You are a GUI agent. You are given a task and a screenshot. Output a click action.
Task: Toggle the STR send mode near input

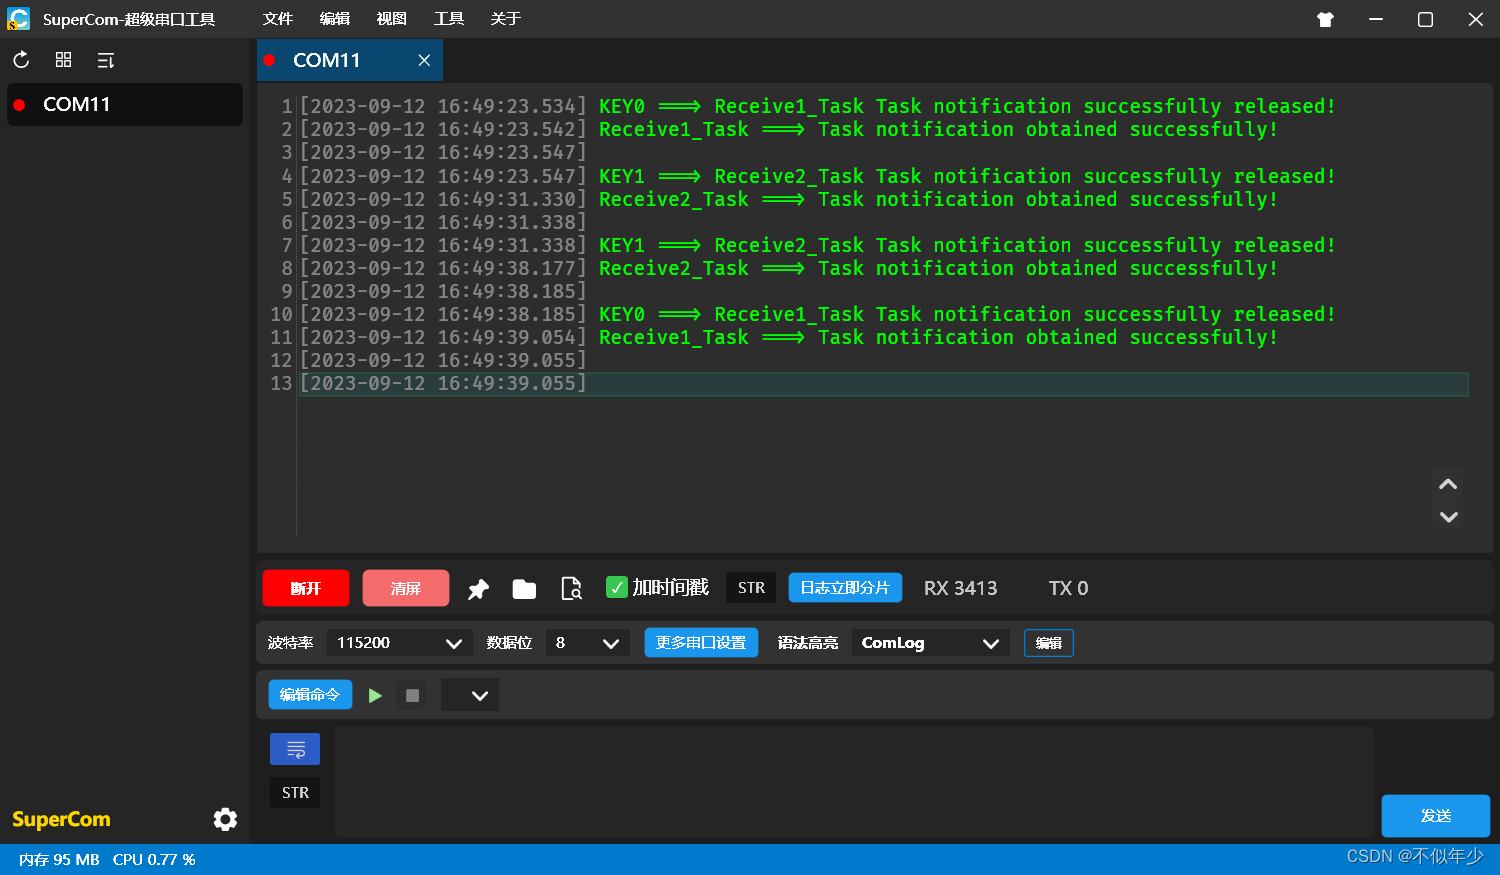click(295, 792)
